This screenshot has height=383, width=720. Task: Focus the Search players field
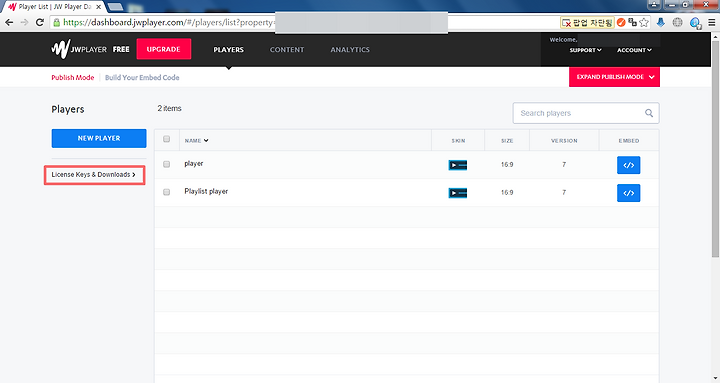pyautogui.click(x=586, y=113)
